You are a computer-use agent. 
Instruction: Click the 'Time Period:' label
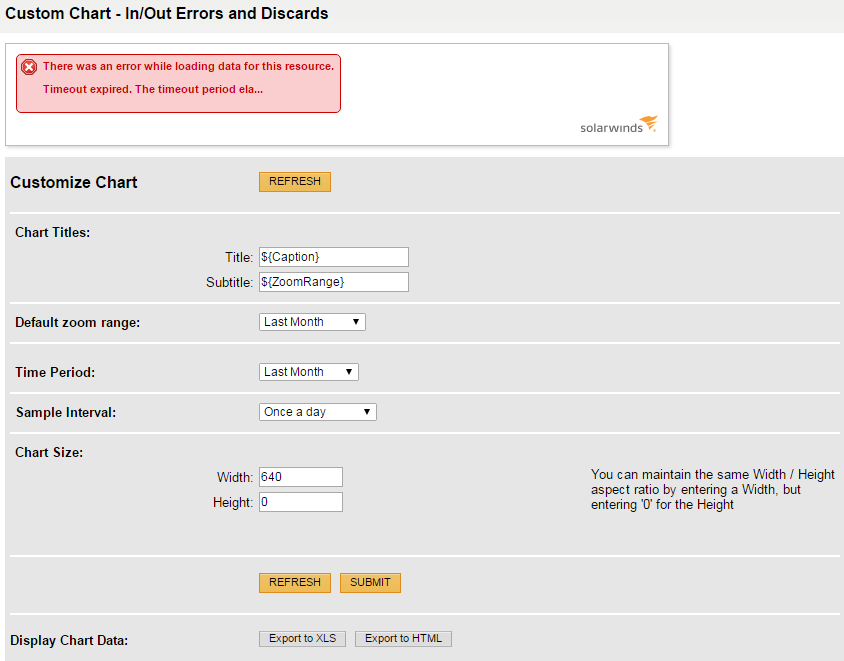55,372
